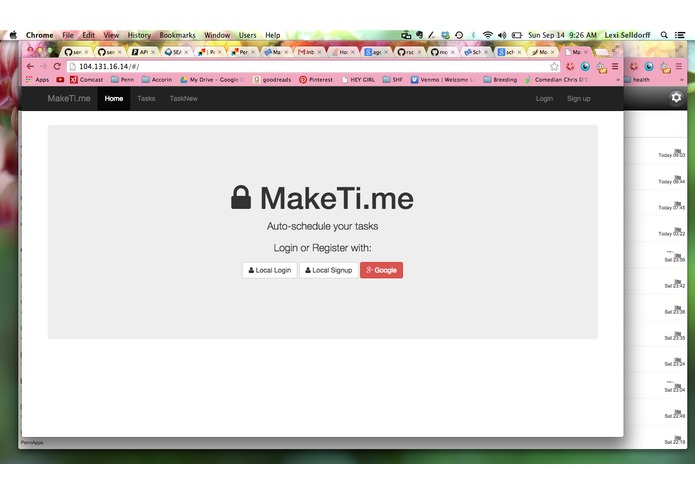Screen dimensions: 695x494
Task: Open the Comedian Chris D bookmark
Action: (x=556, y=80)
